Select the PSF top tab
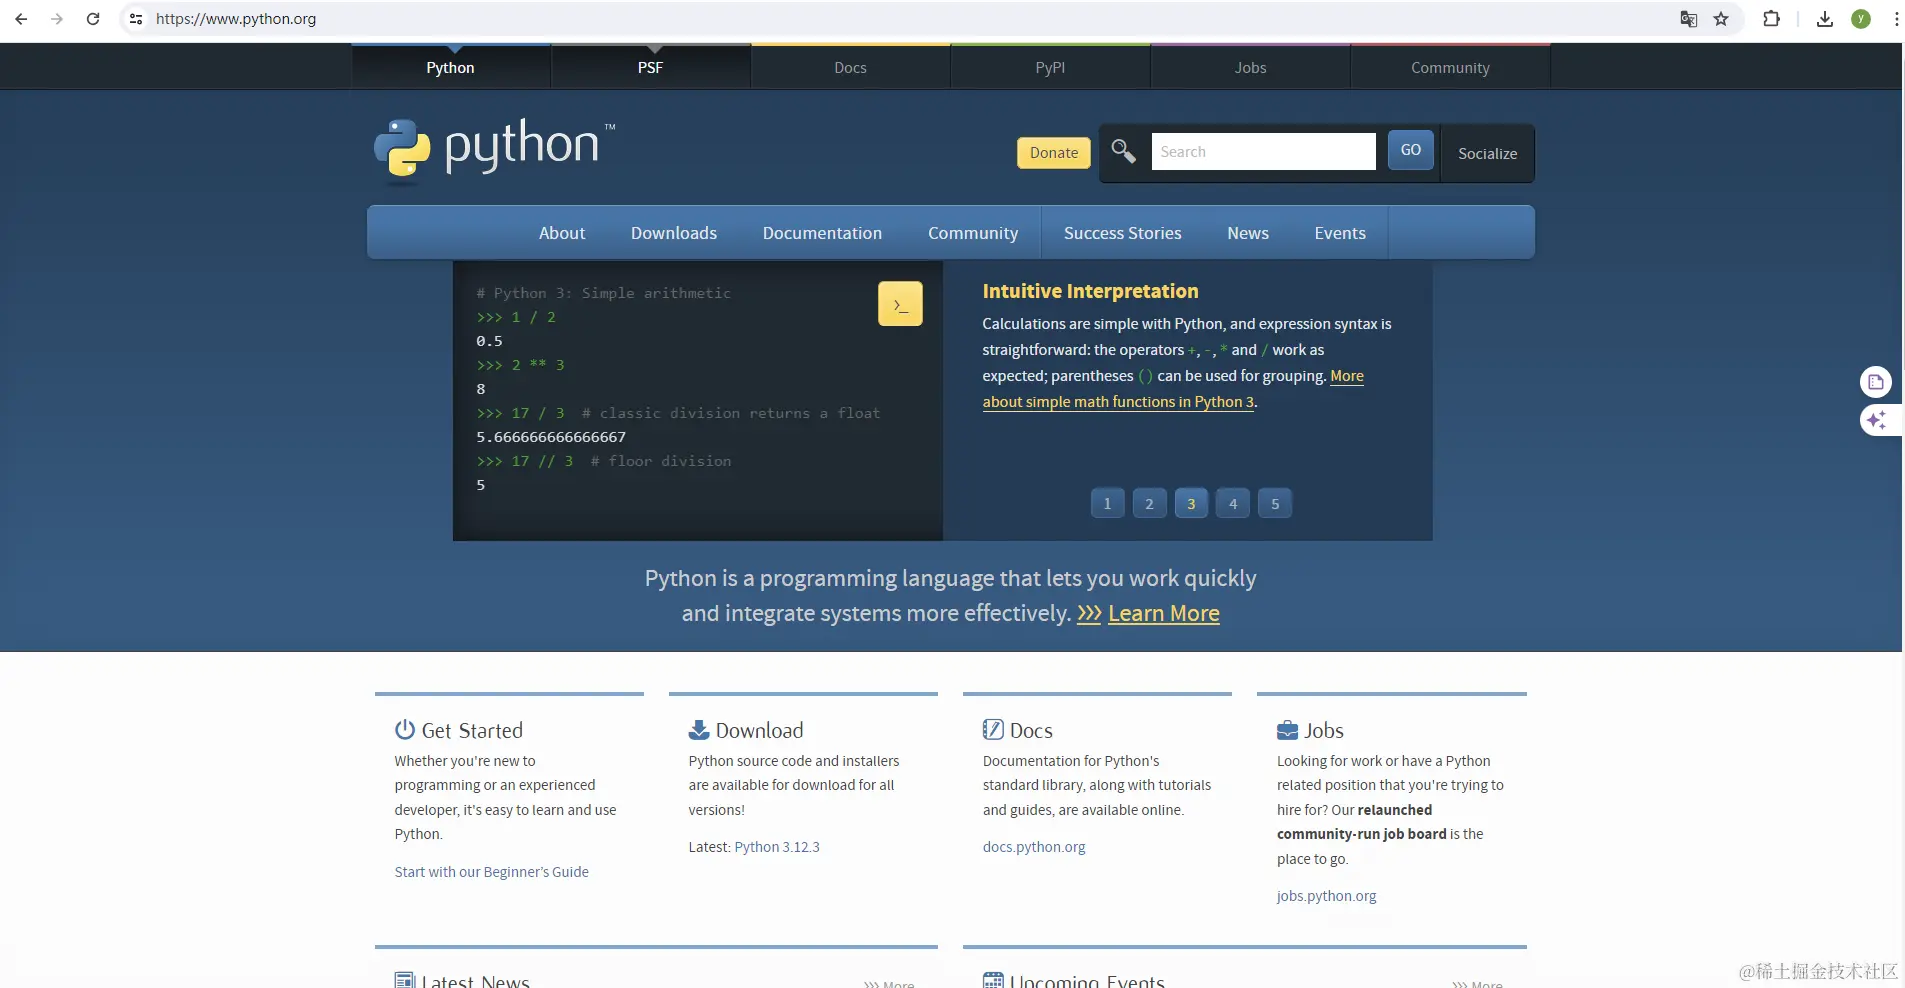 651,67
